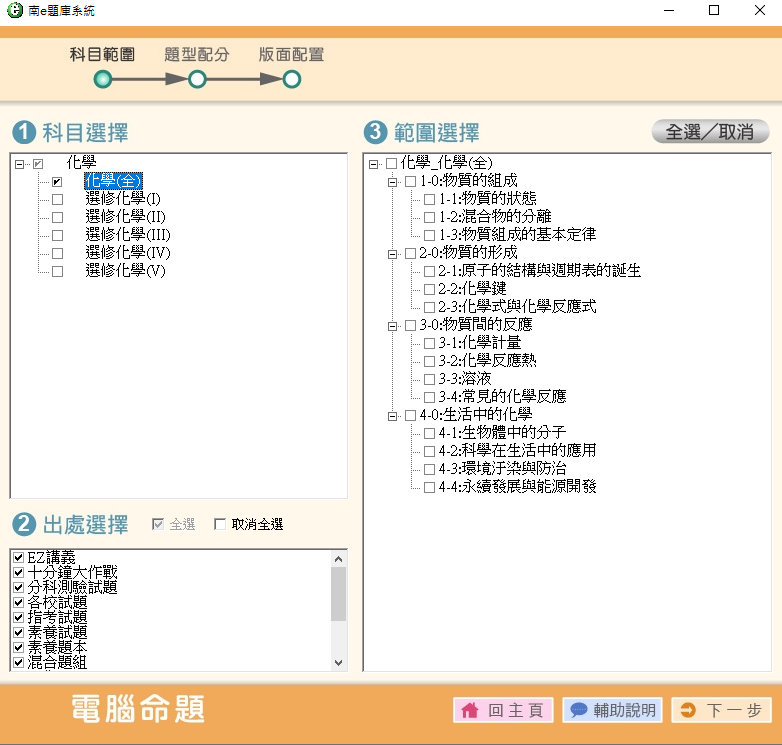Uncheck the 素養題本 source
Image resolution: width=782 pixels, height=745 pixels.
[19, 647]
